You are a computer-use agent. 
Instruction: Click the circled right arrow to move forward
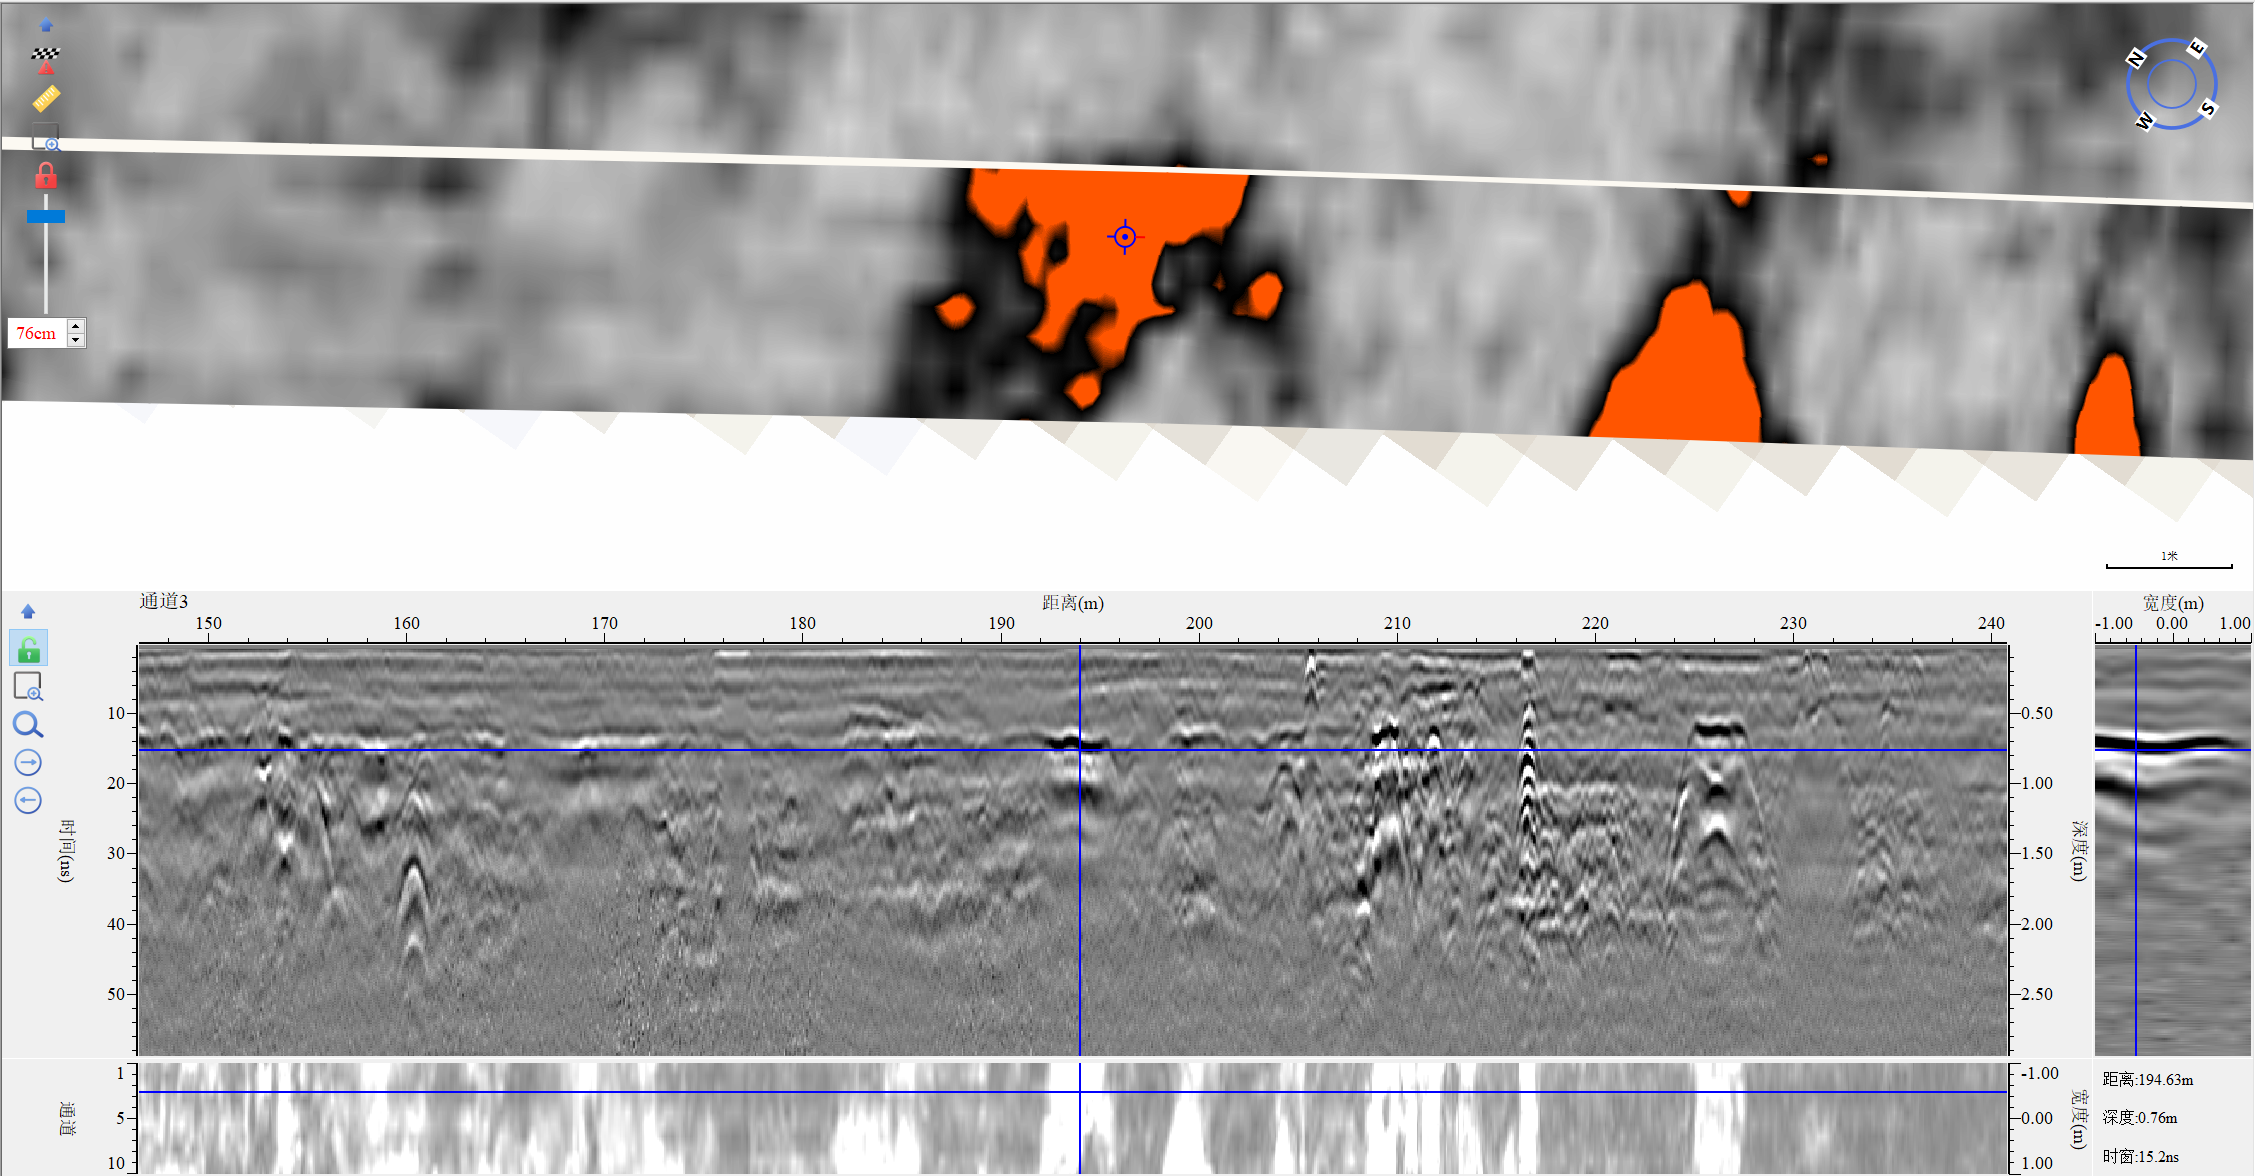[28, 763]
